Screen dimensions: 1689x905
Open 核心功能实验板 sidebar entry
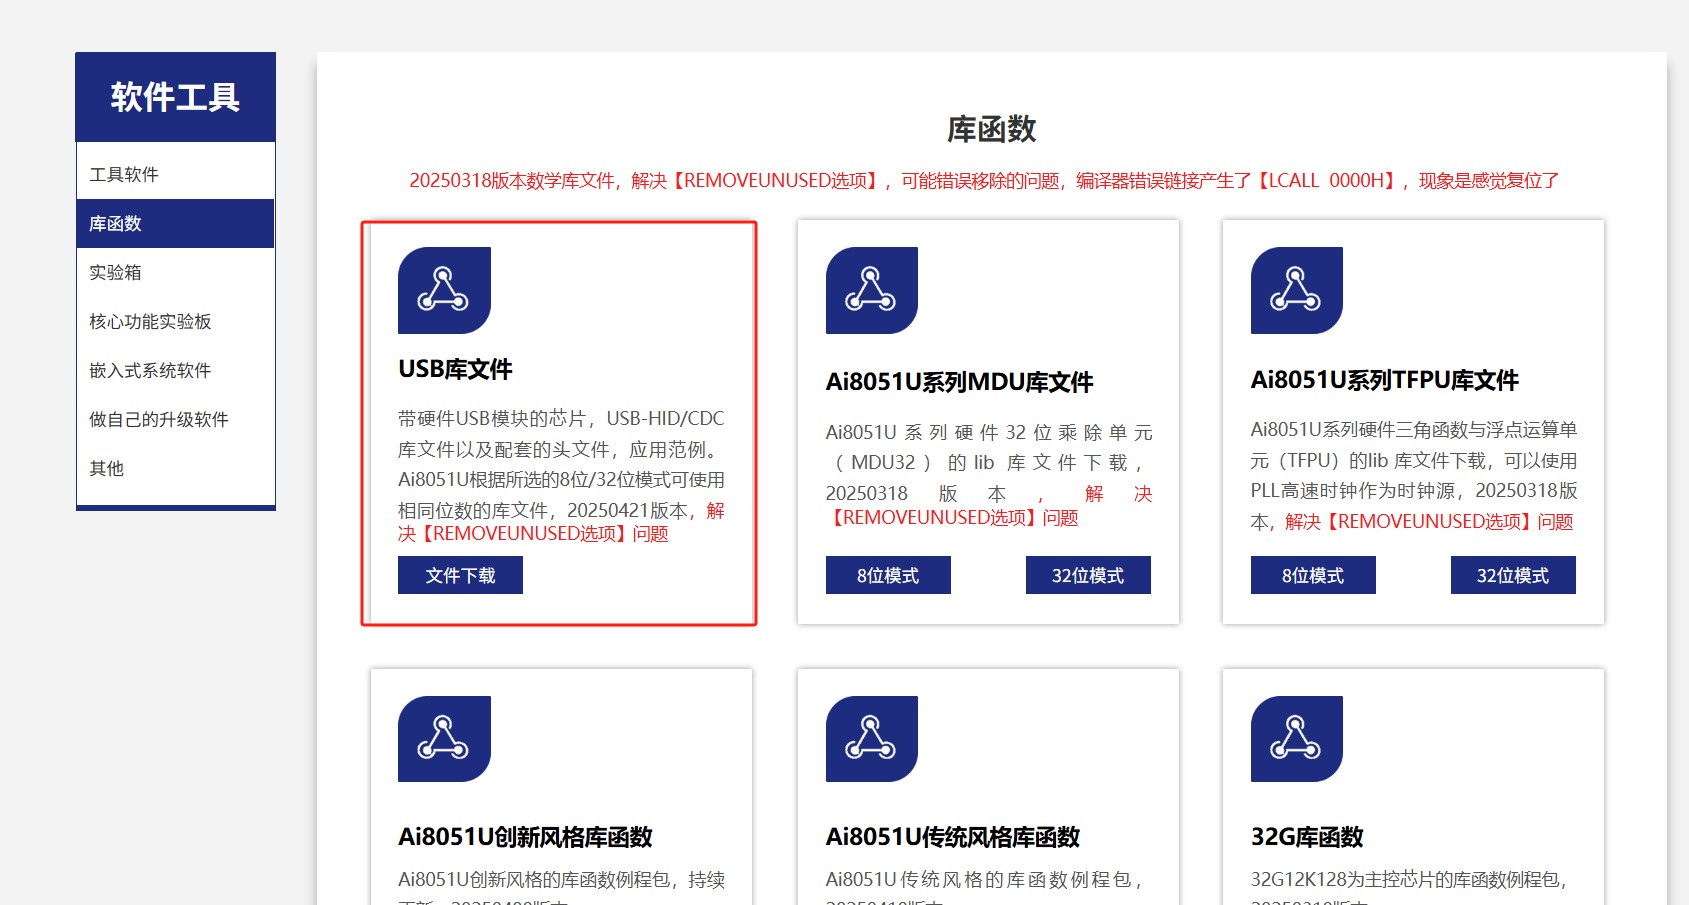pyautogui.click(x=150, y=322)
